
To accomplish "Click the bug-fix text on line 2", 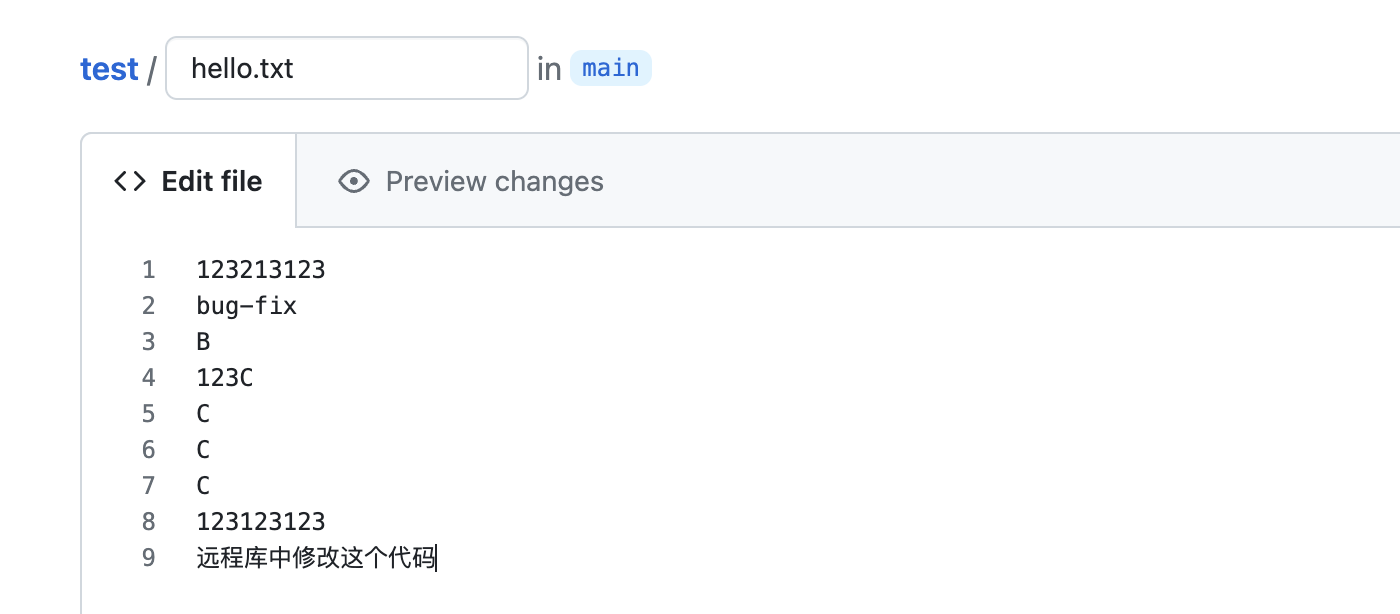I will [x=247, y=306].
